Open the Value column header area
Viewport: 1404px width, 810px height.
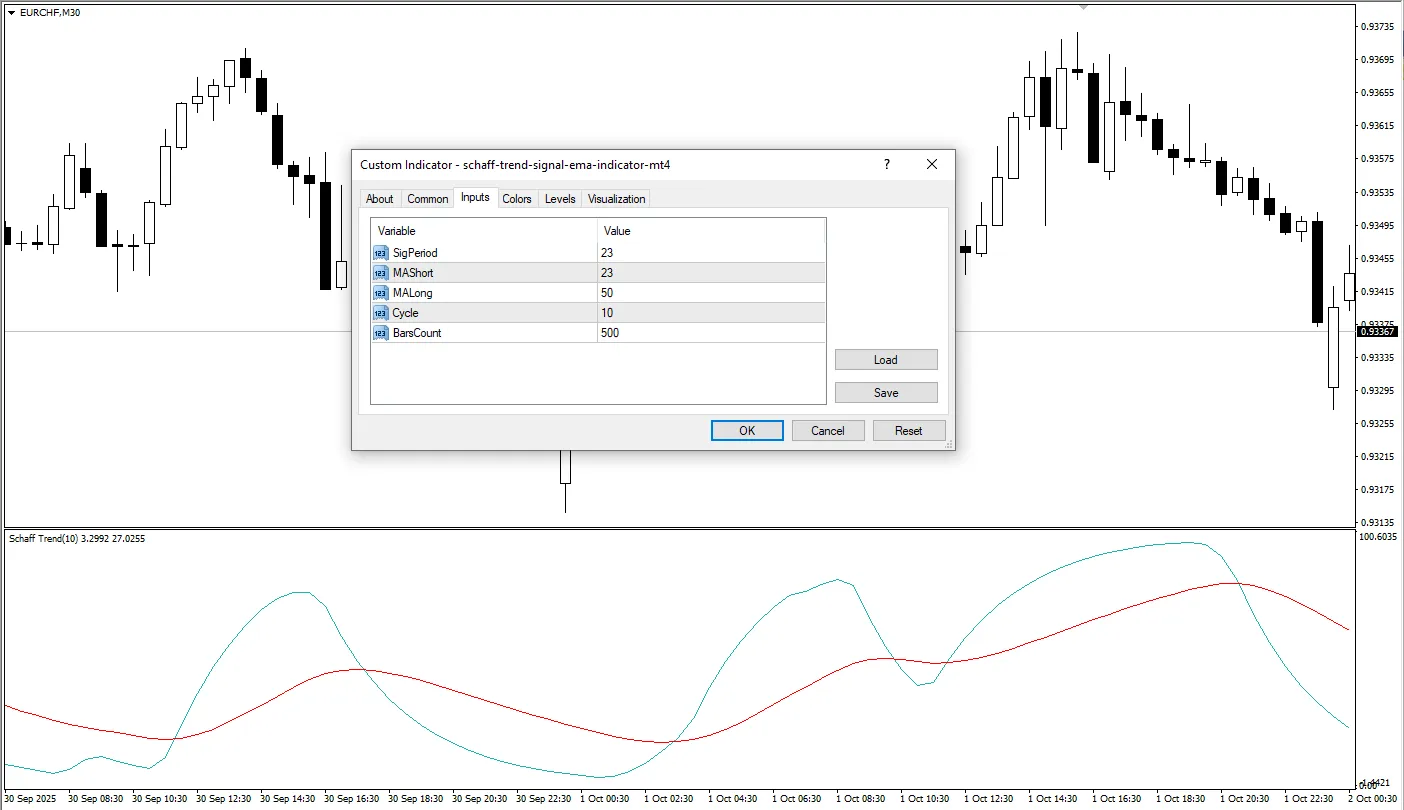pos(617,231)
